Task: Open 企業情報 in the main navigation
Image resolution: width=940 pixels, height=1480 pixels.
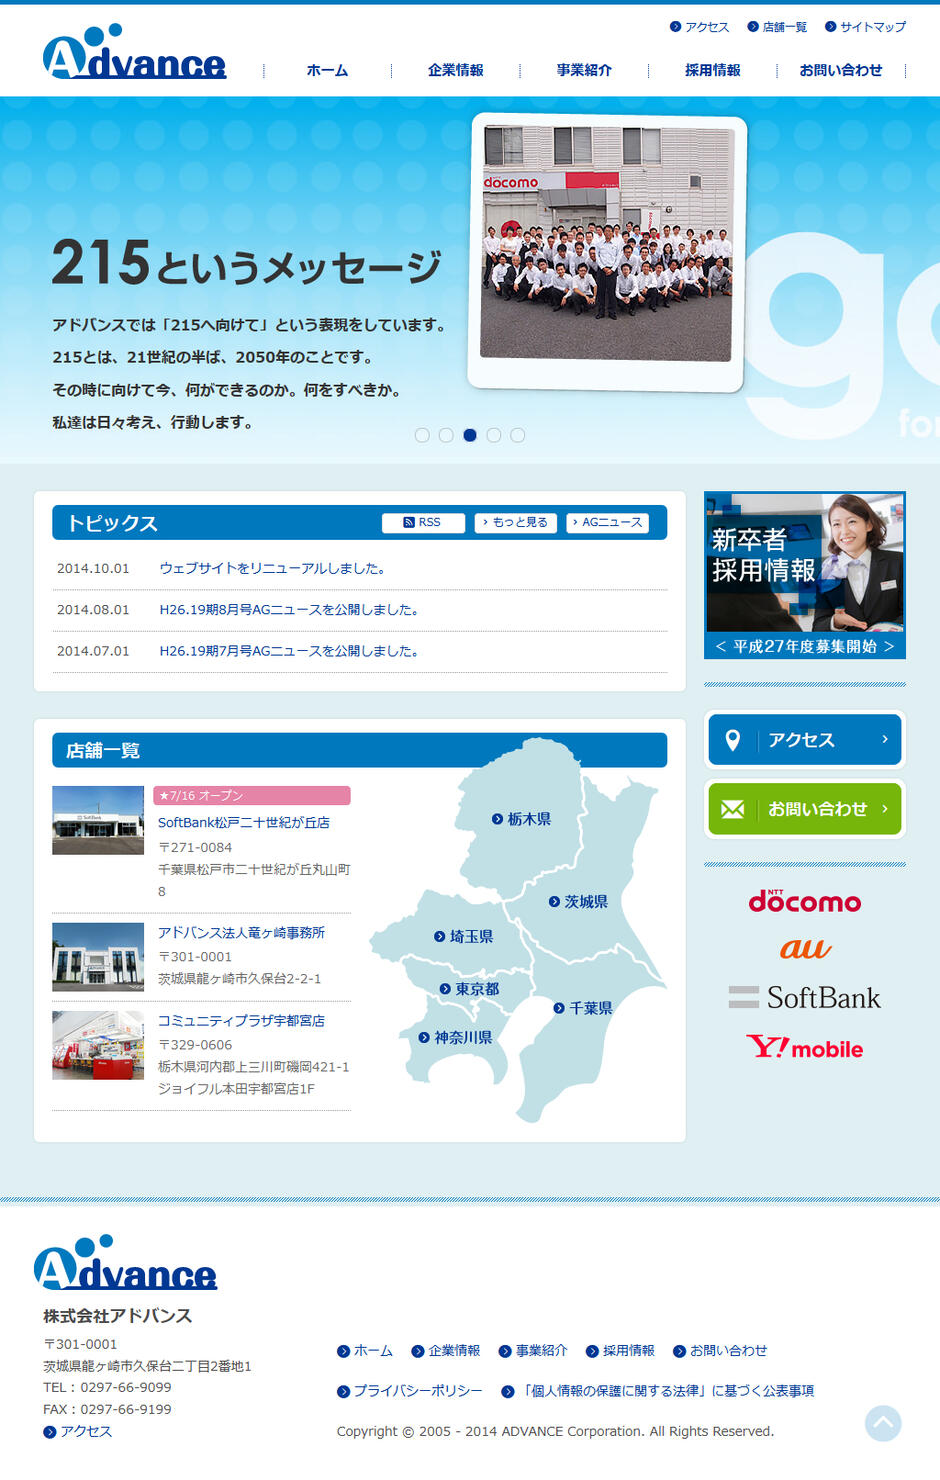Action: click(x=455, y=70)
